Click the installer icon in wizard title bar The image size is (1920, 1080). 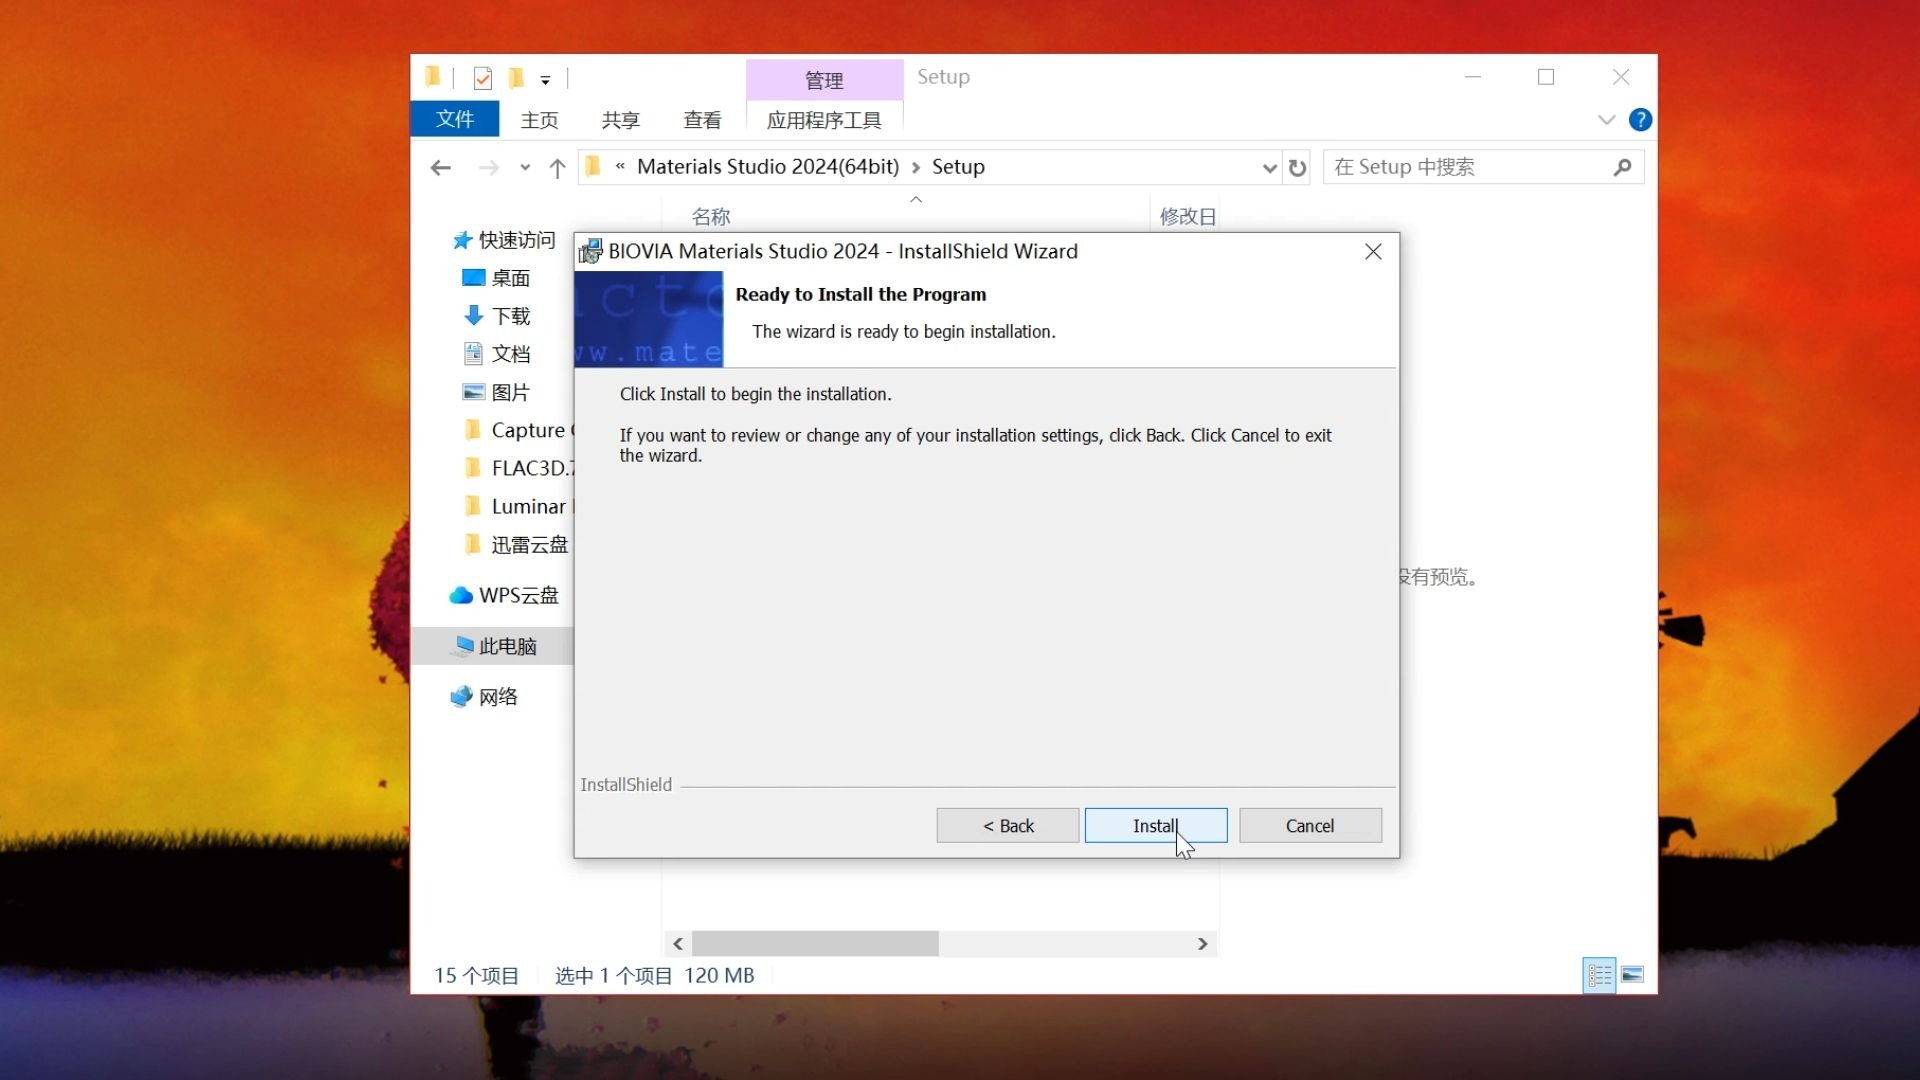click(x=591, y=251)
